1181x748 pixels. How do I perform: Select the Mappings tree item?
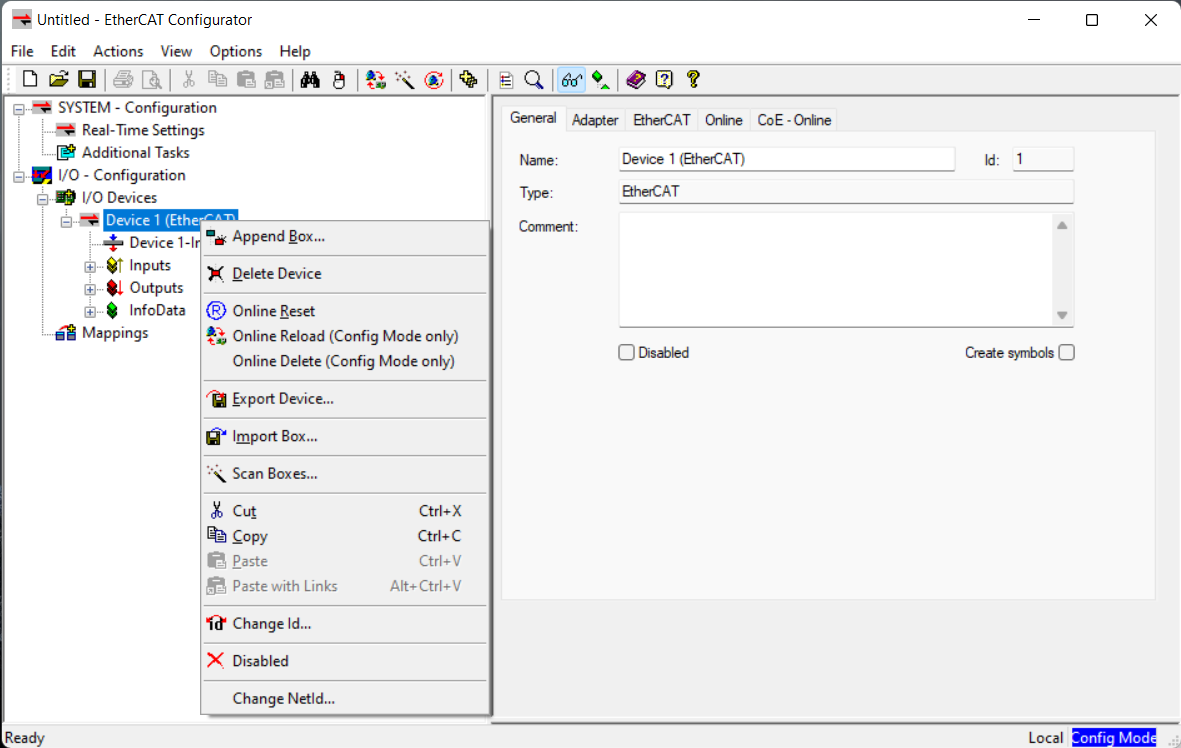point(115,332)
